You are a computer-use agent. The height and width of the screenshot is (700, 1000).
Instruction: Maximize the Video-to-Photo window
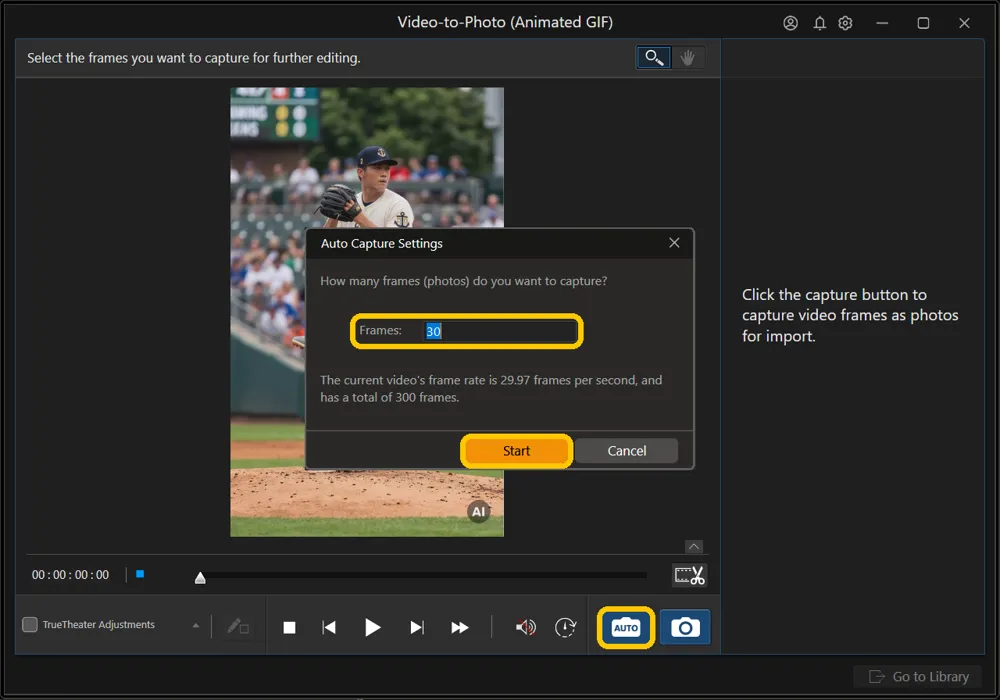[923, 23]
